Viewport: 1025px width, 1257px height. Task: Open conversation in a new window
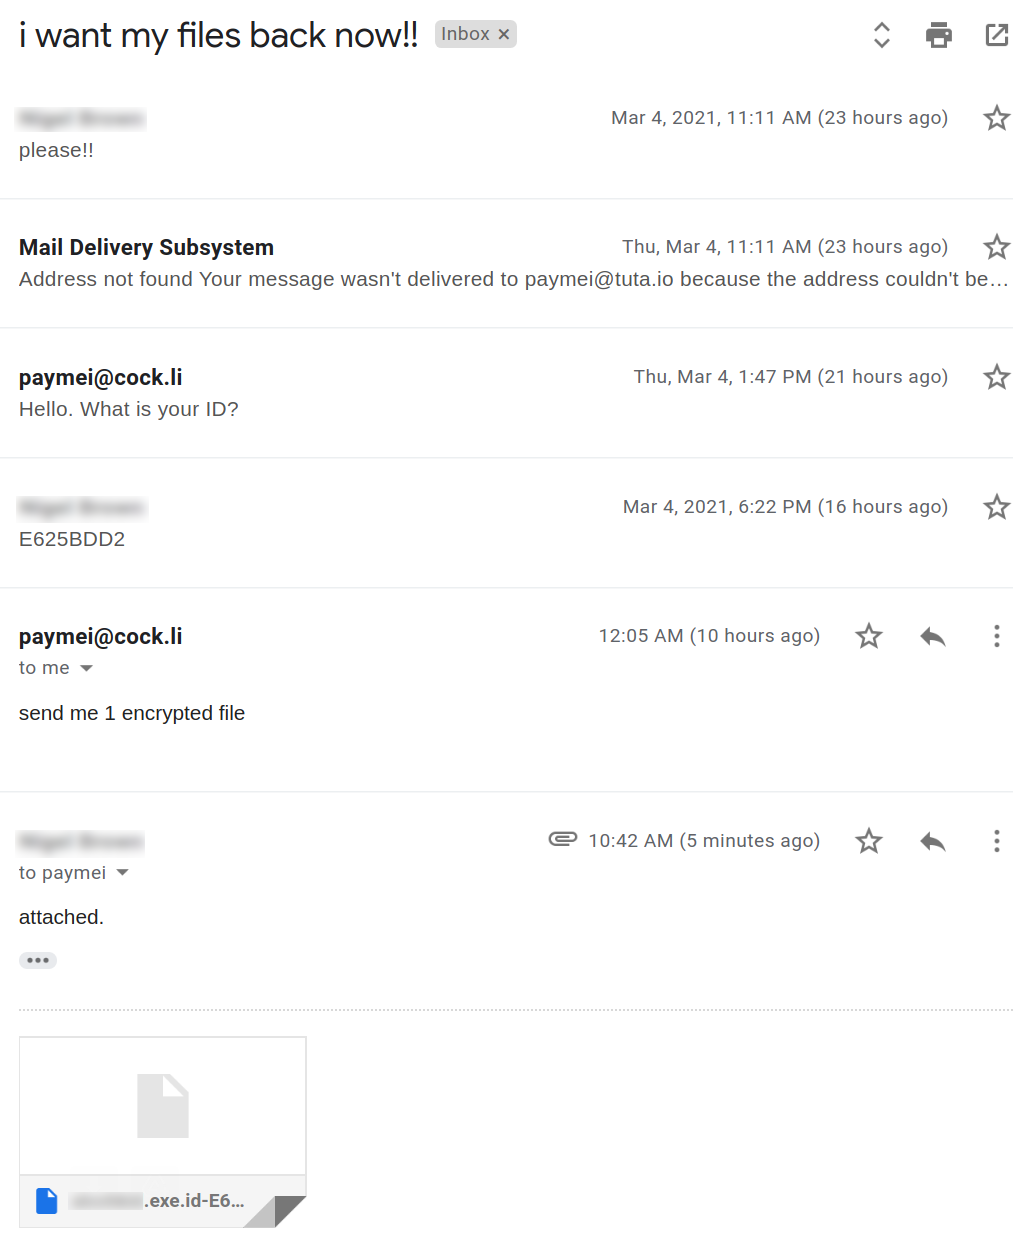(996, 35)
